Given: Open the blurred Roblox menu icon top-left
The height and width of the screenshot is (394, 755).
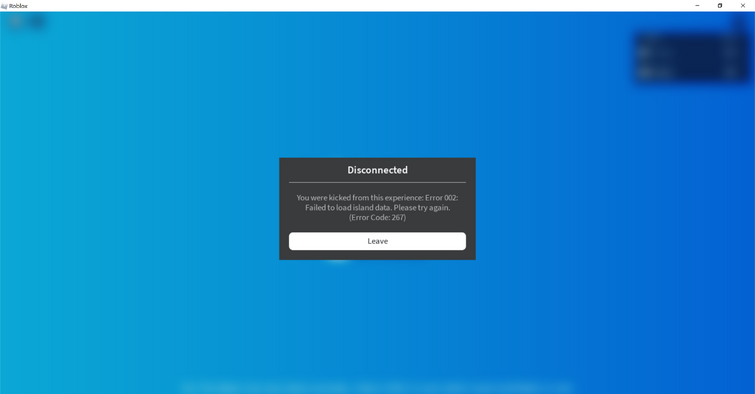Looking at the screenshot, I should 16,22.
